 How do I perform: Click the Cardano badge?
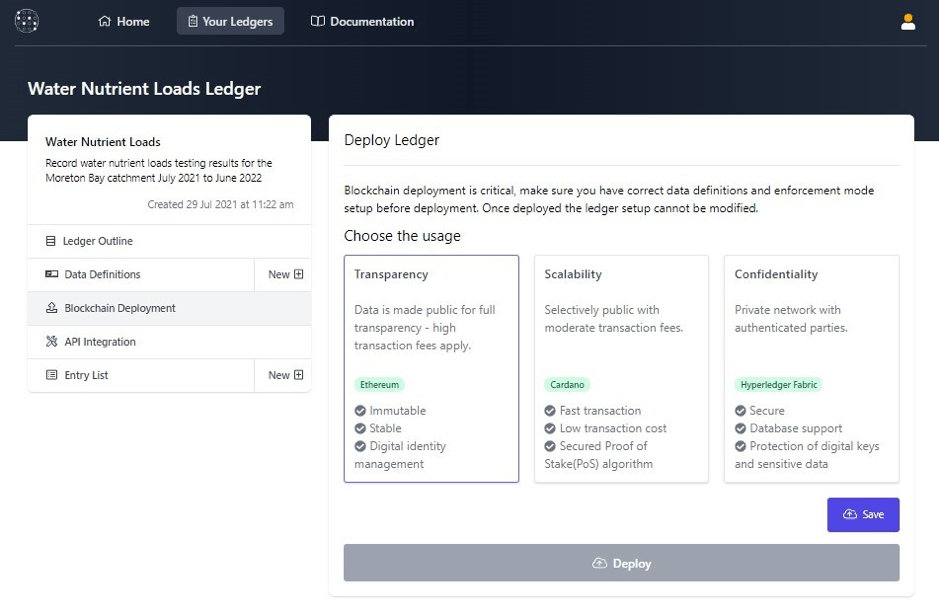click(567, 385)
